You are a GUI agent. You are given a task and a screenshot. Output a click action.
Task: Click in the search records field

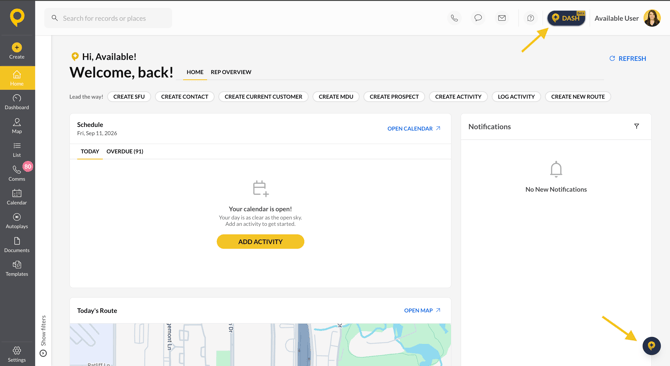point(108,18)
